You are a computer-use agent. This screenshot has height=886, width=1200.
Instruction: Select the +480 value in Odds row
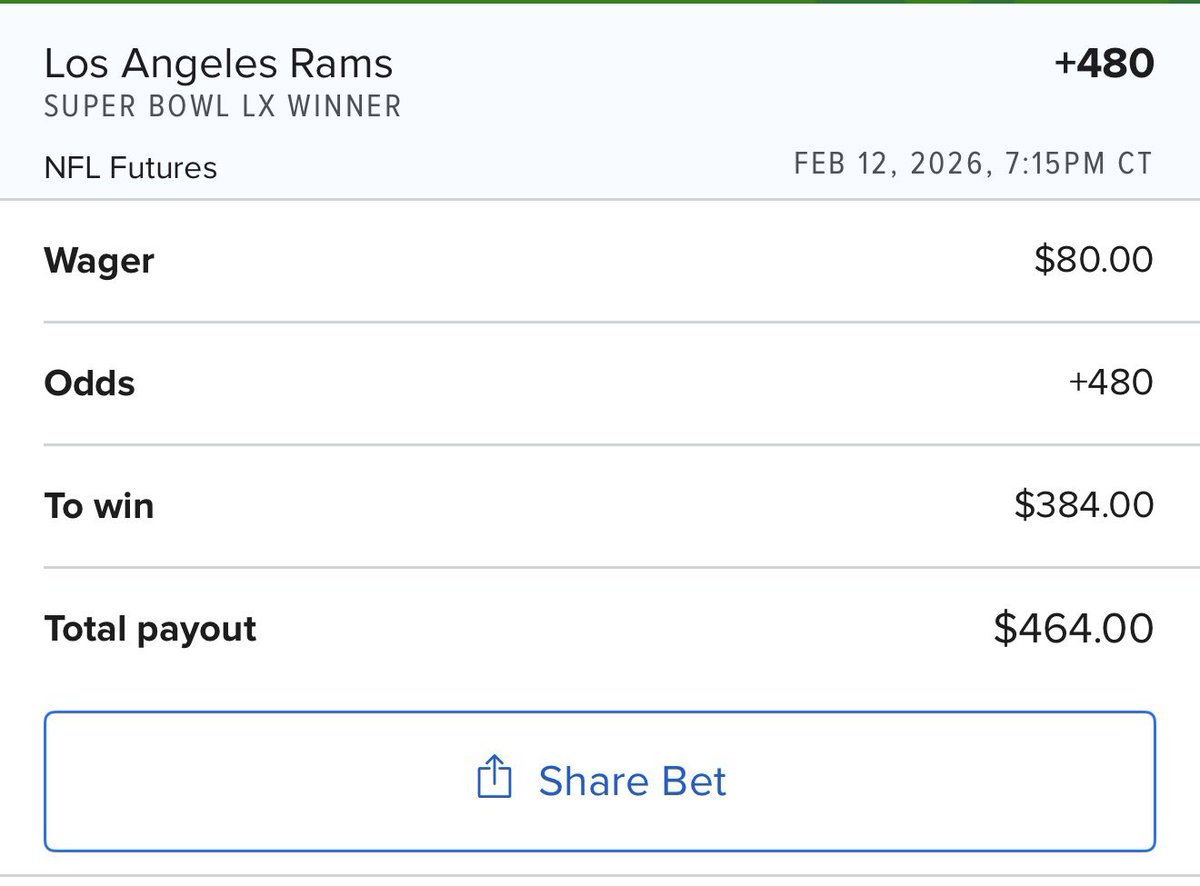coord(1110,383)
